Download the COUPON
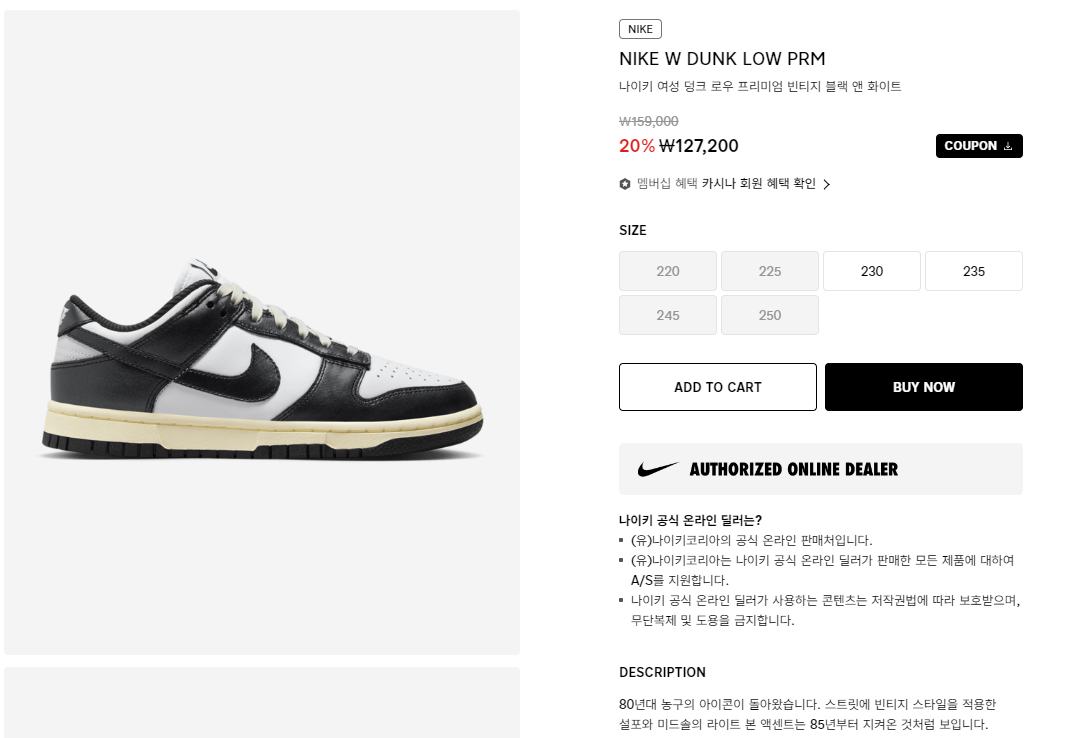This screenshot has width=1069, height=738. [979, 146]
